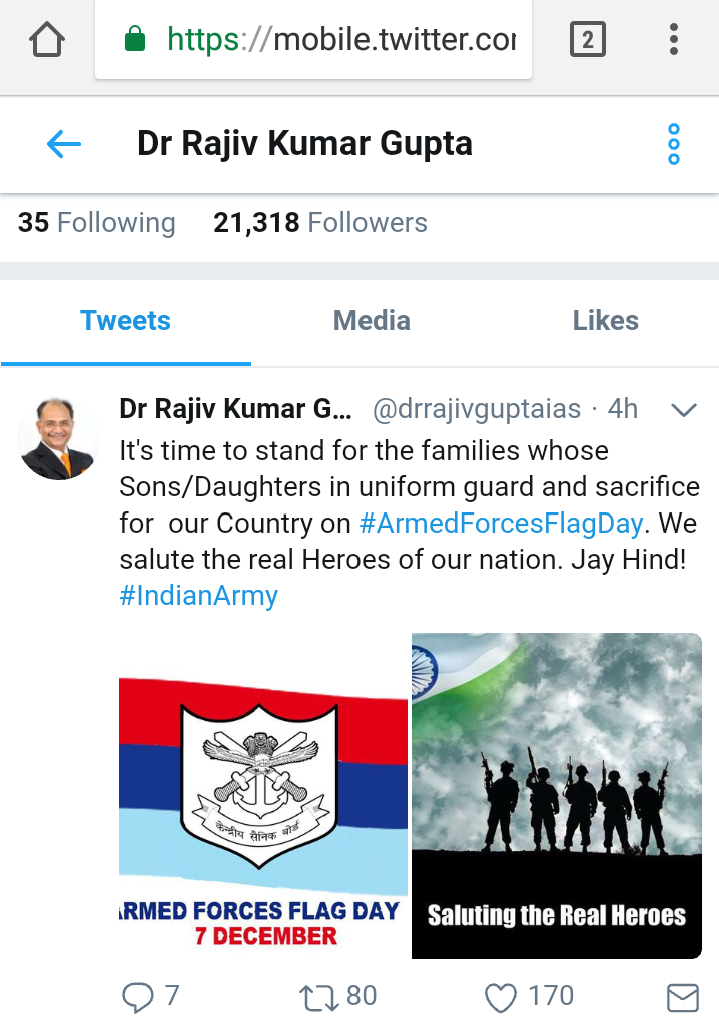Like the tweet using the heart icon

[x=501, y=998]
